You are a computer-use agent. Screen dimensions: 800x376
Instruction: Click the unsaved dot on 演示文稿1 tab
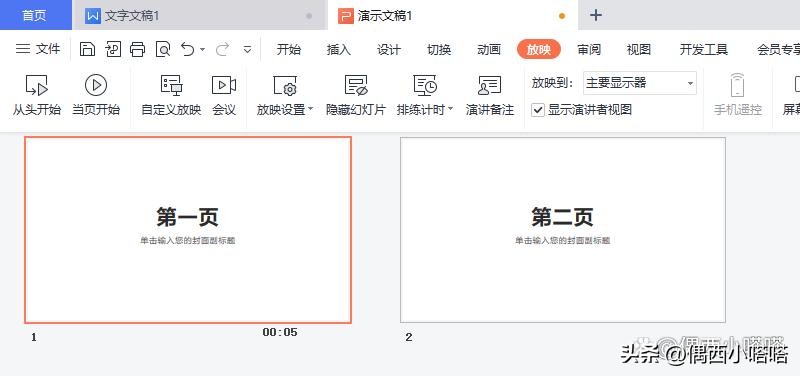coord(562,16)
